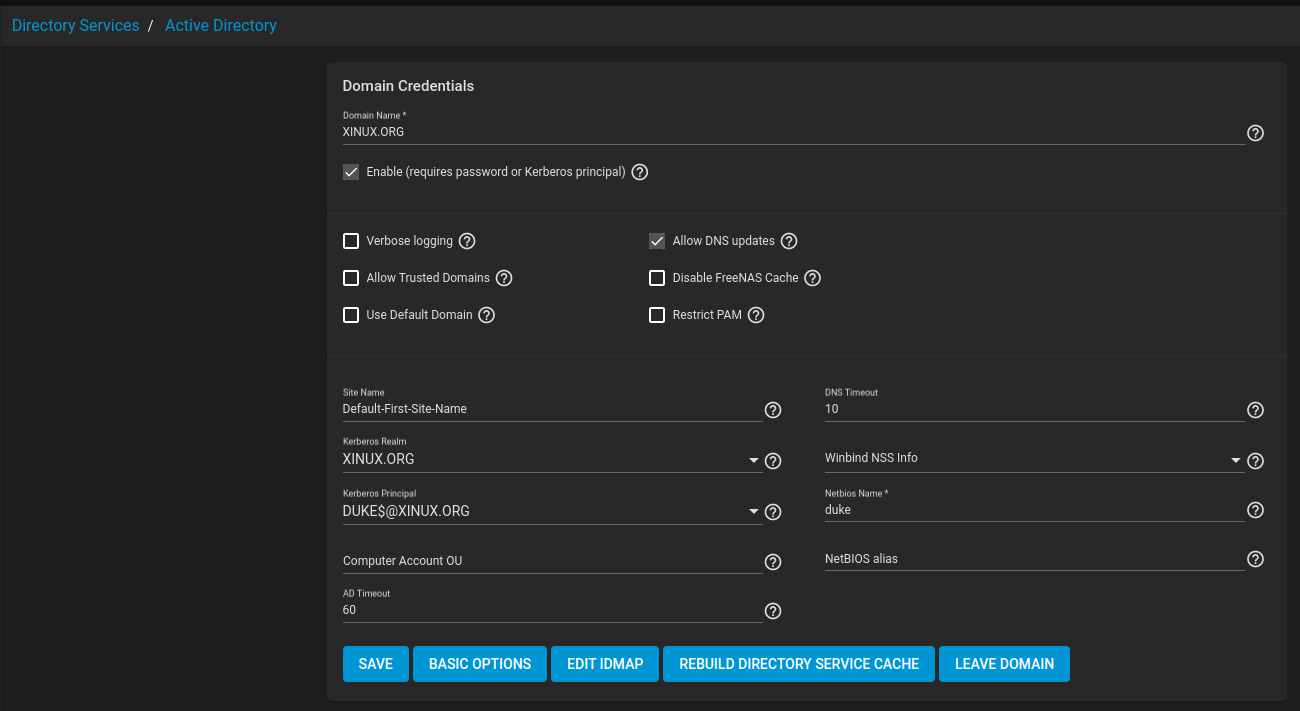
Task: Show help for Allow DNS updates
Action: click(789, 241)
